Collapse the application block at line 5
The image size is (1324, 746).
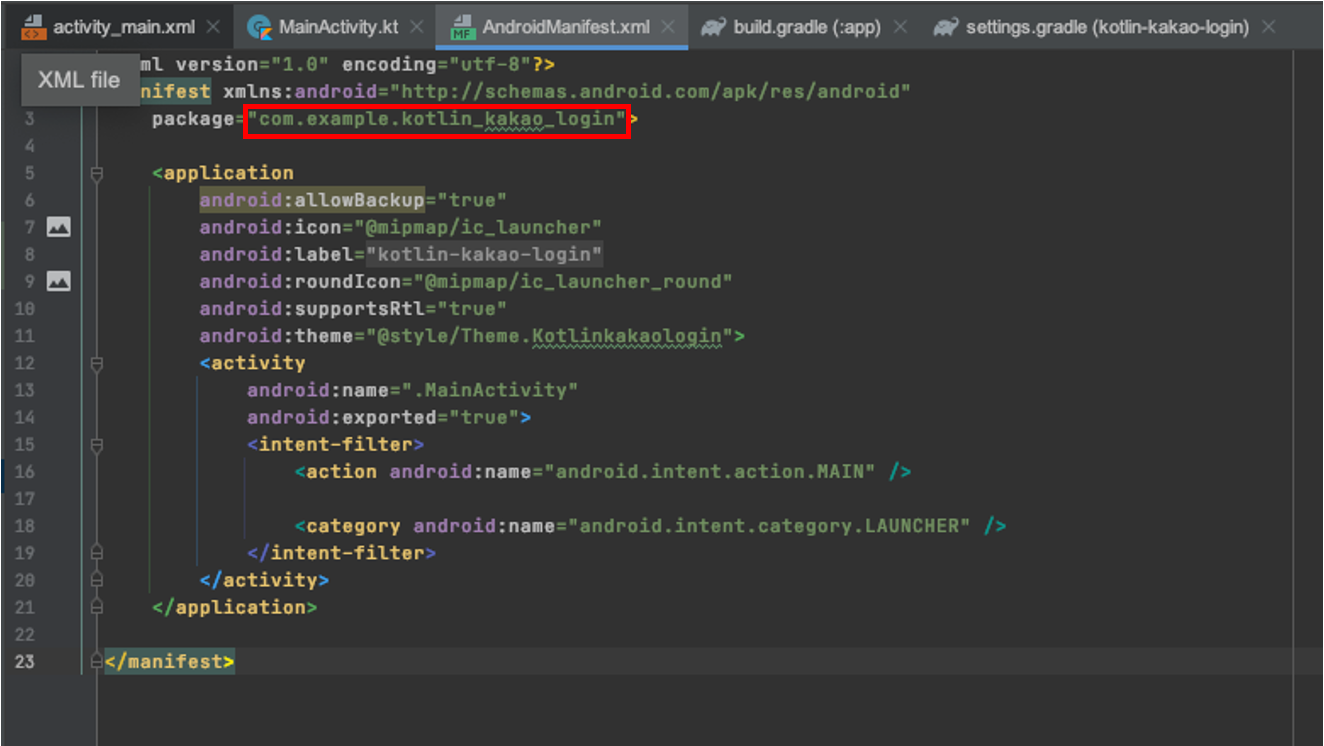(x=97, y=173)
